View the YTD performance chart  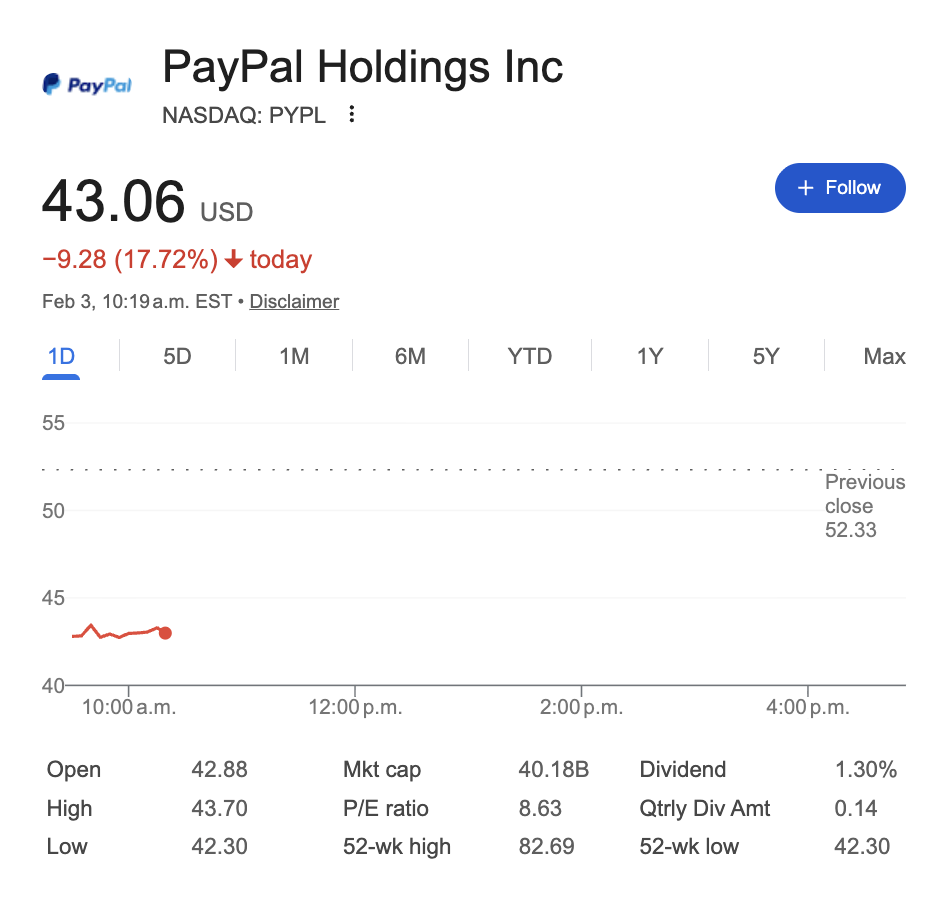pos(529,356)
